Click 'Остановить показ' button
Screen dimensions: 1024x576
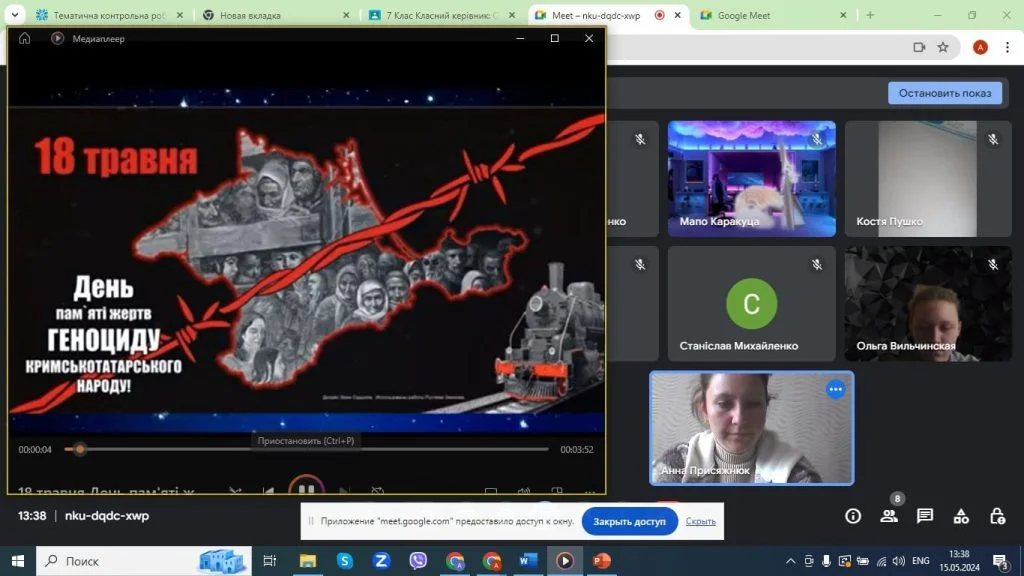click(x=945, y=93)
